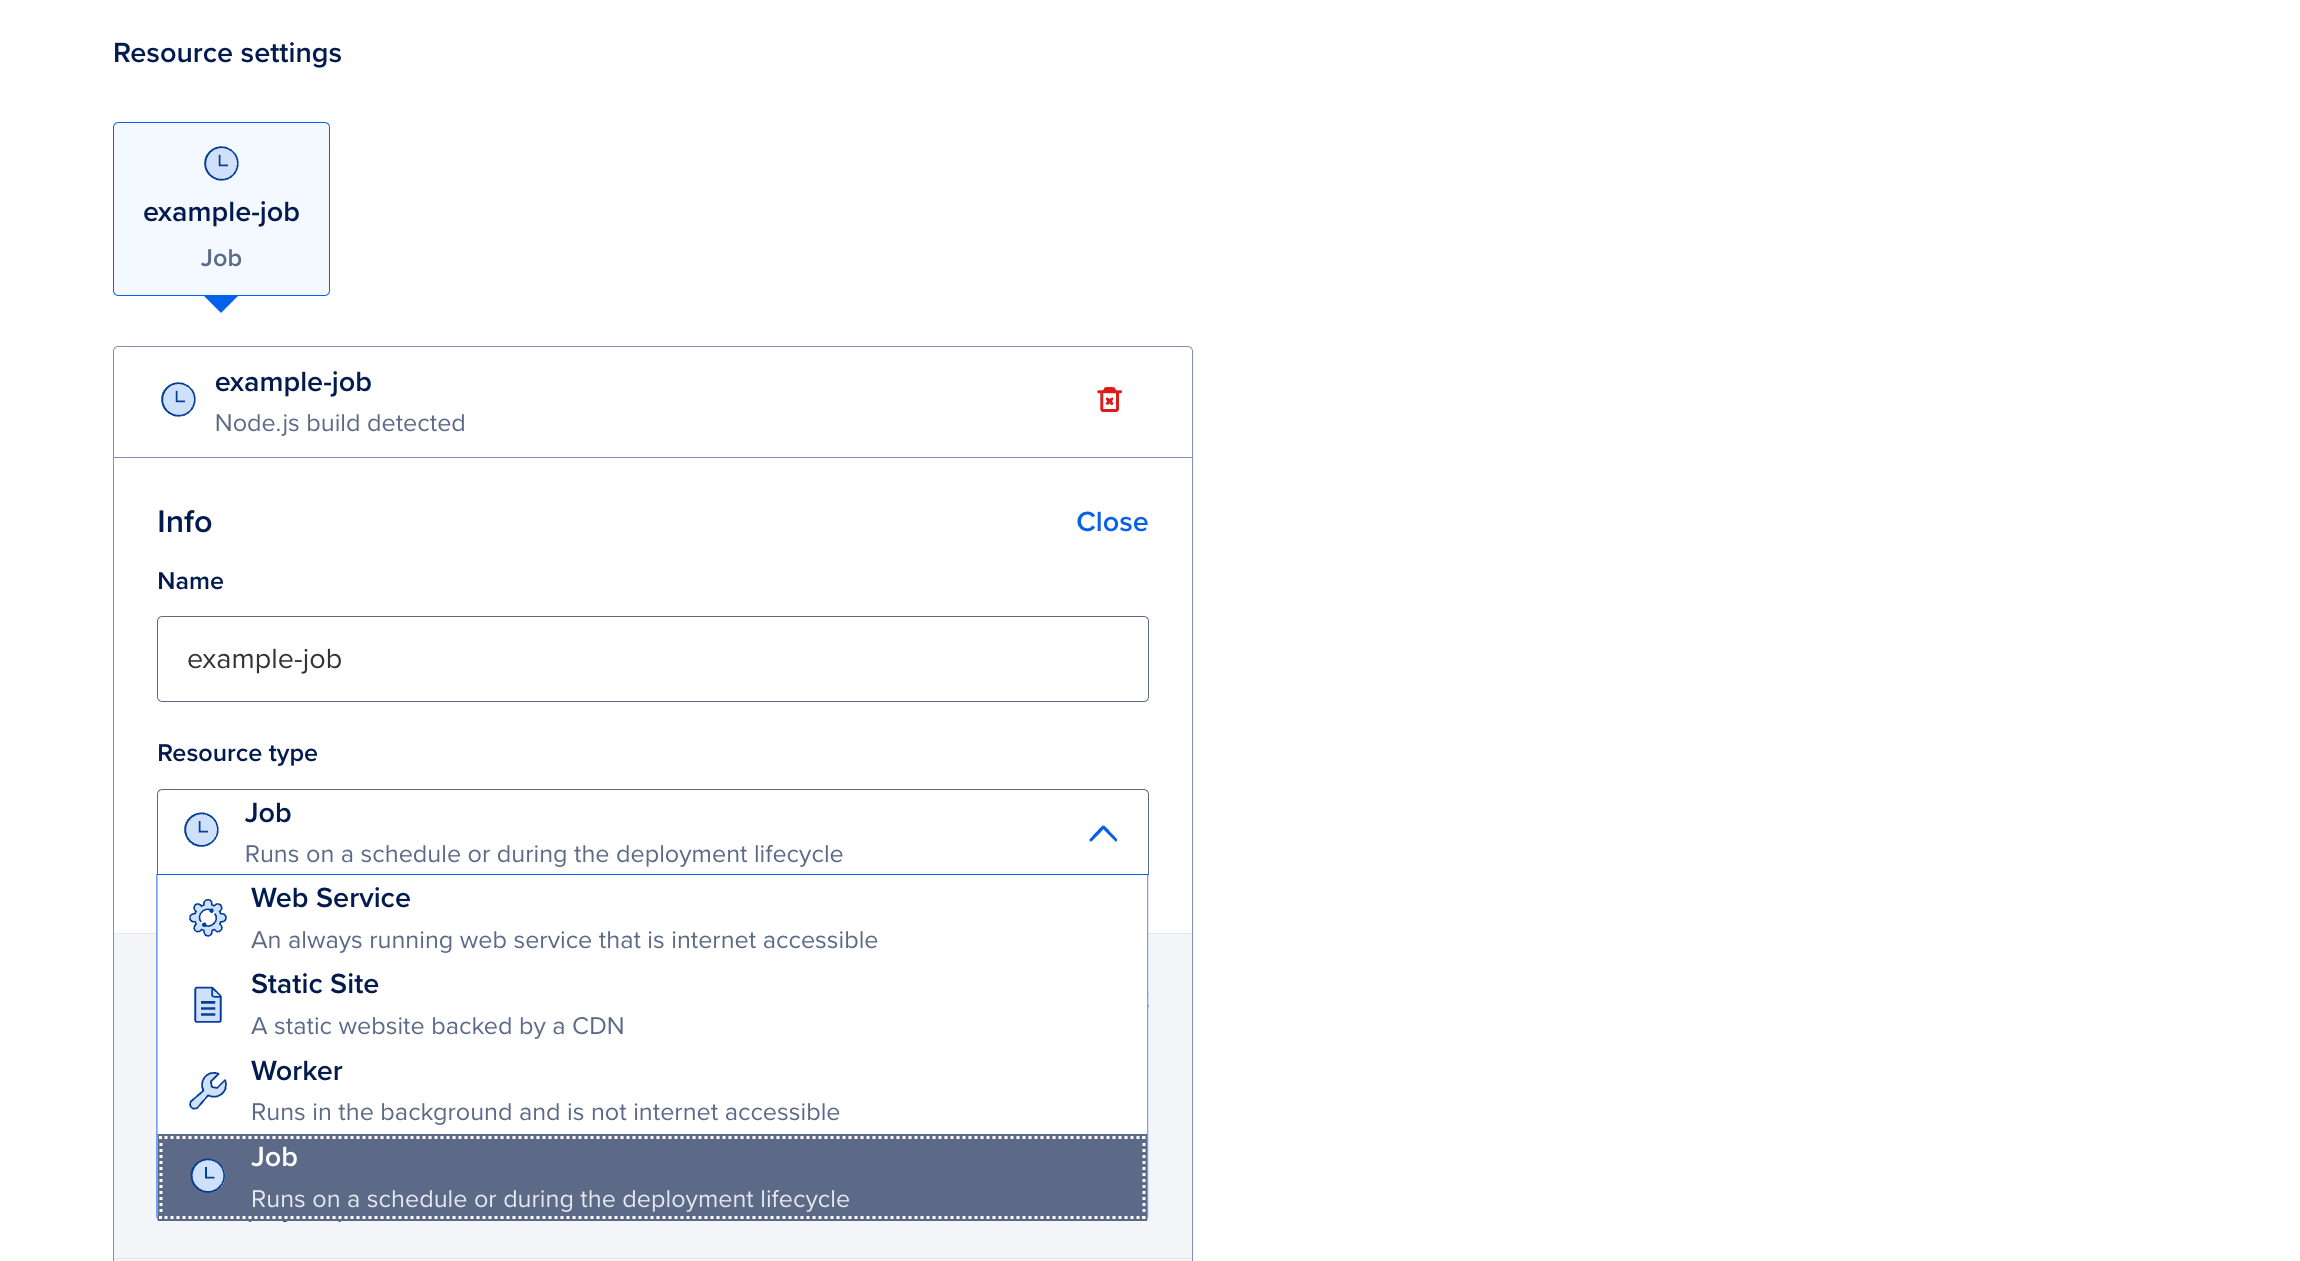Open the Resource type selector
Screen dimensions: 2300x1261
652,831
